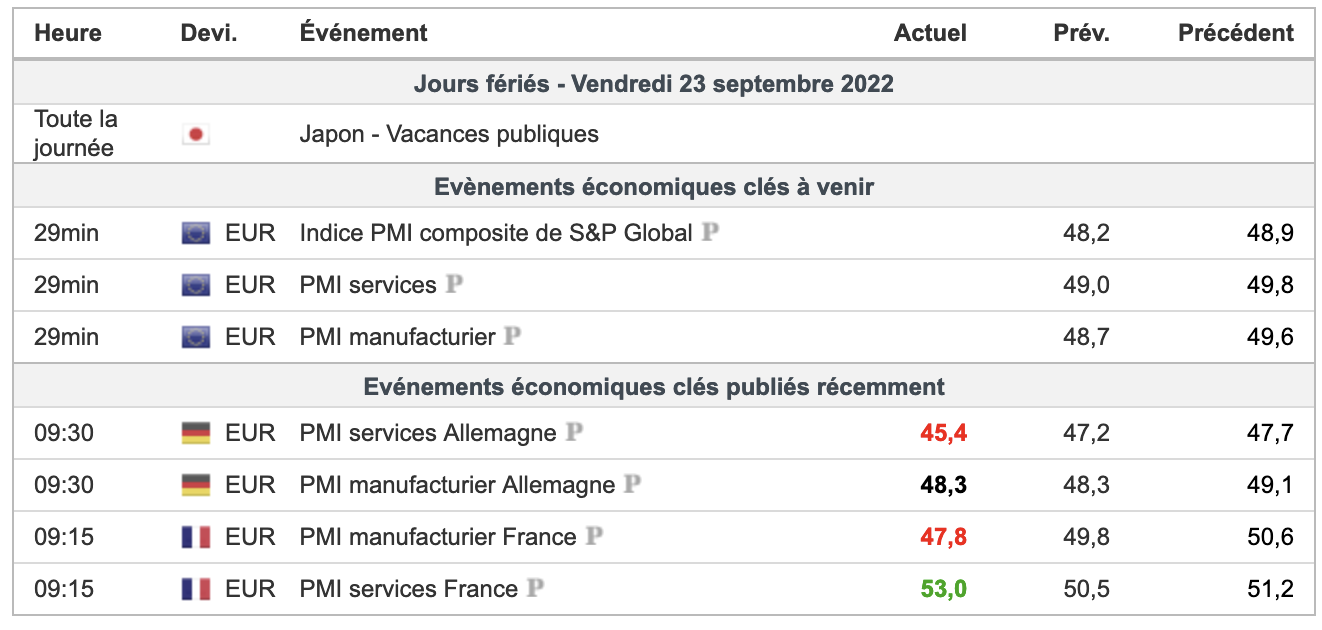Click the Événement column header
The width and height of the screenshot is (1322, 630).
(x=363, y=33)
